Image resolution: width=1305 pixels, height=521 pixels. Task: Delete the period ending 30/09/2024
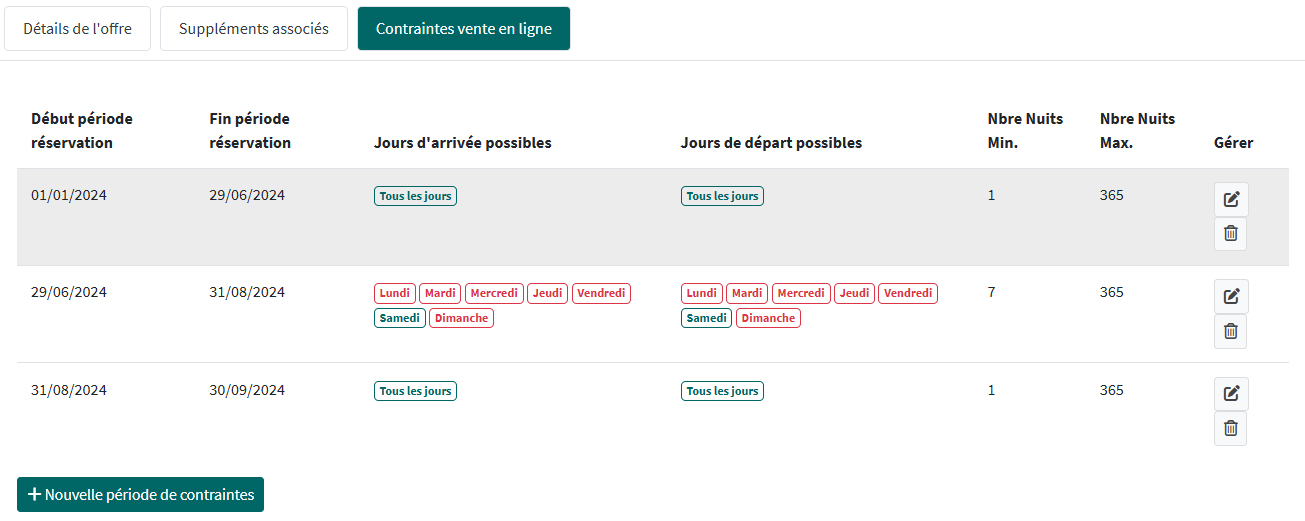(x=1231, y=428)
